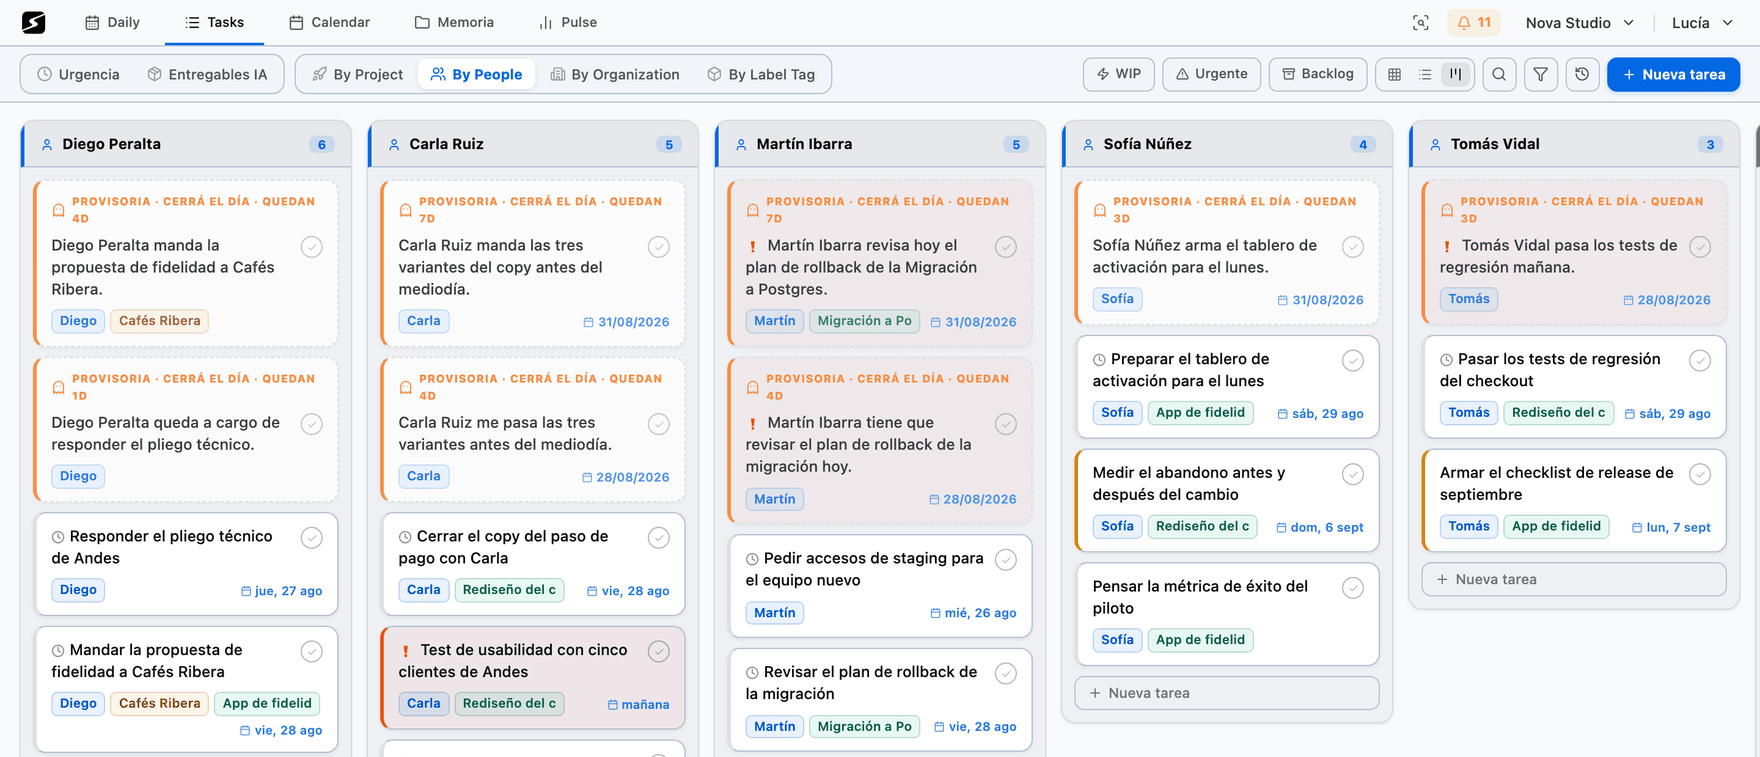1760x757 pixels.
Task: Group tasks By Project
Action: (358, 74)
